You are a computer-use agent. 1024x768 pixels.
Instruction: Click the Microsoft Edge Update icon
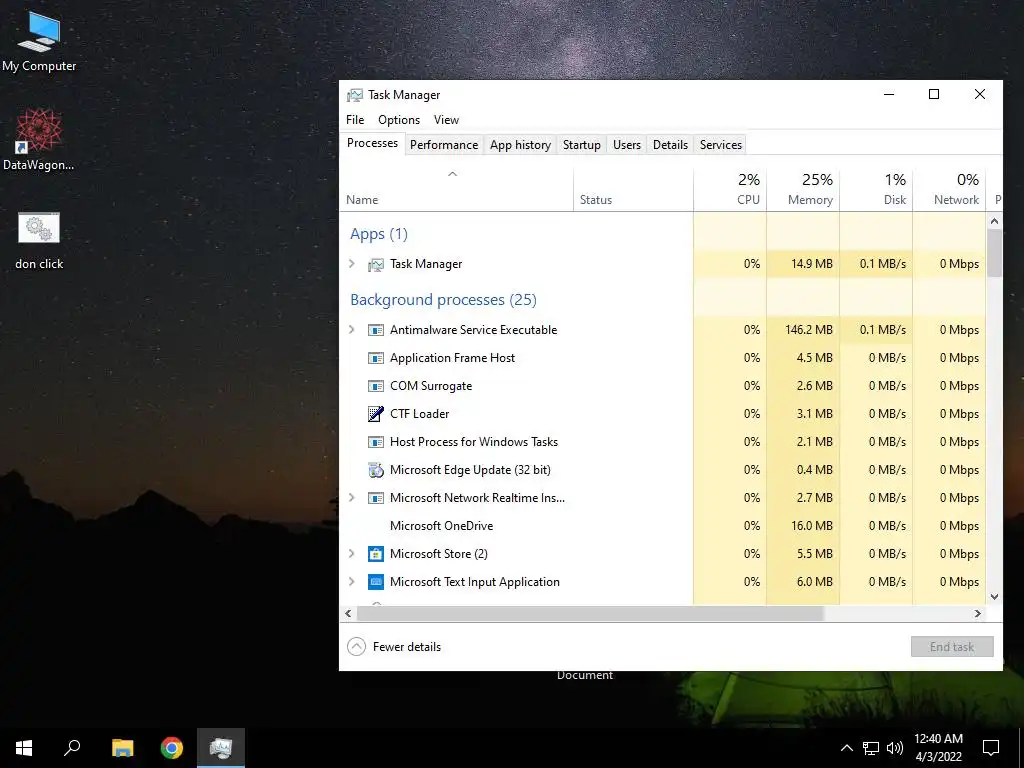(376, 470)
